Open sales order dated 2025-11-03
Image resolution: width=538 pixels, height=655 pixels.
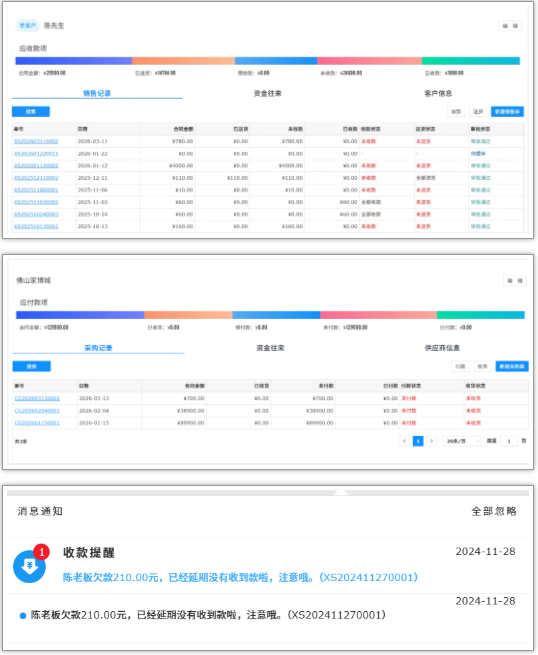[36, 202]
